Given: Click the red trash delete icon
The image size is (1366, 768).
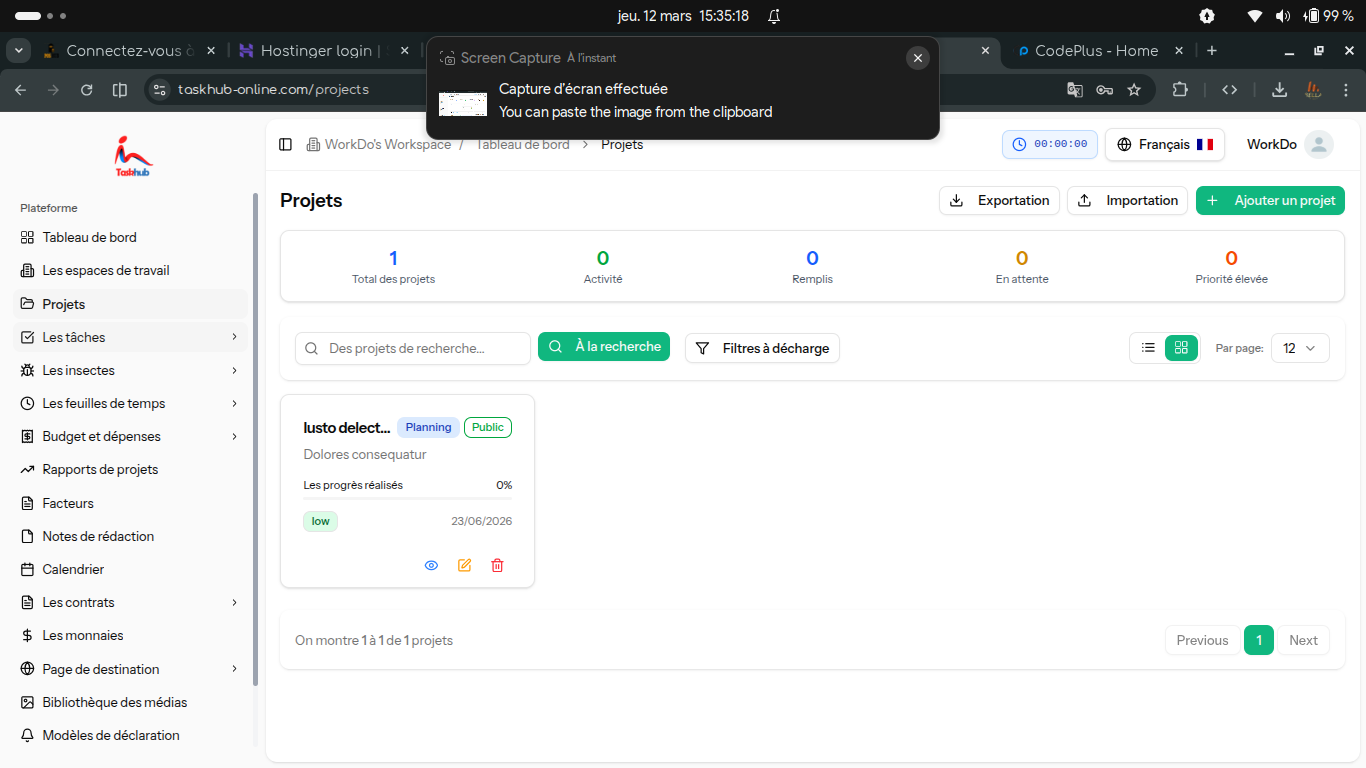Looking at the screenshot, I should tap(497, 565).
